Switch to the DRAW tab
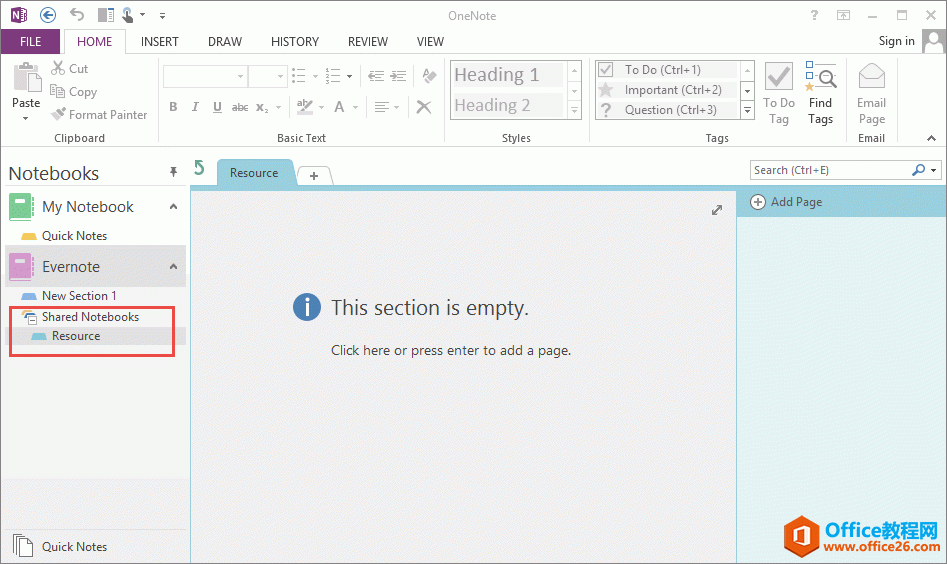Screen dimensions: 947x564 (x=225, y=42)
